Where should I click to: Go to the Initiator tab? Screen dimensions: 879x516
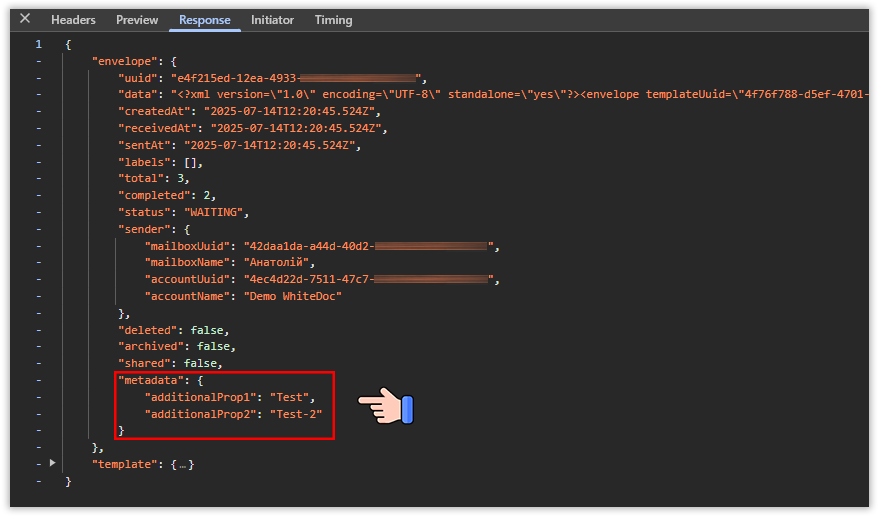273,20
